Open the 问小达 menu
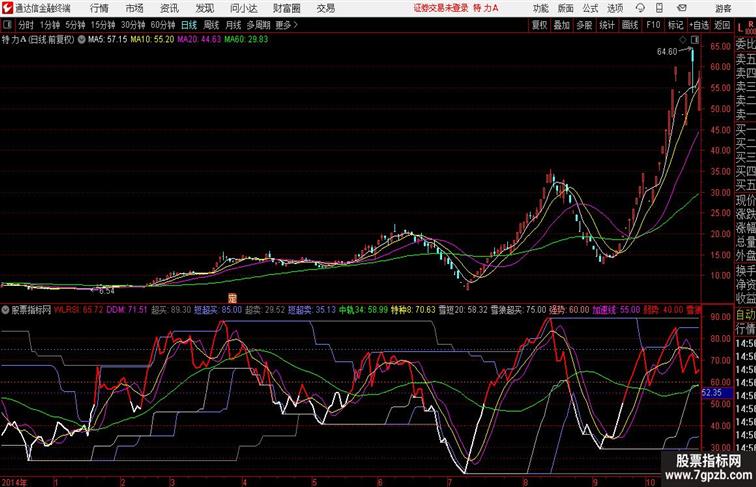 pyautogui.click(x=244, y=8)
